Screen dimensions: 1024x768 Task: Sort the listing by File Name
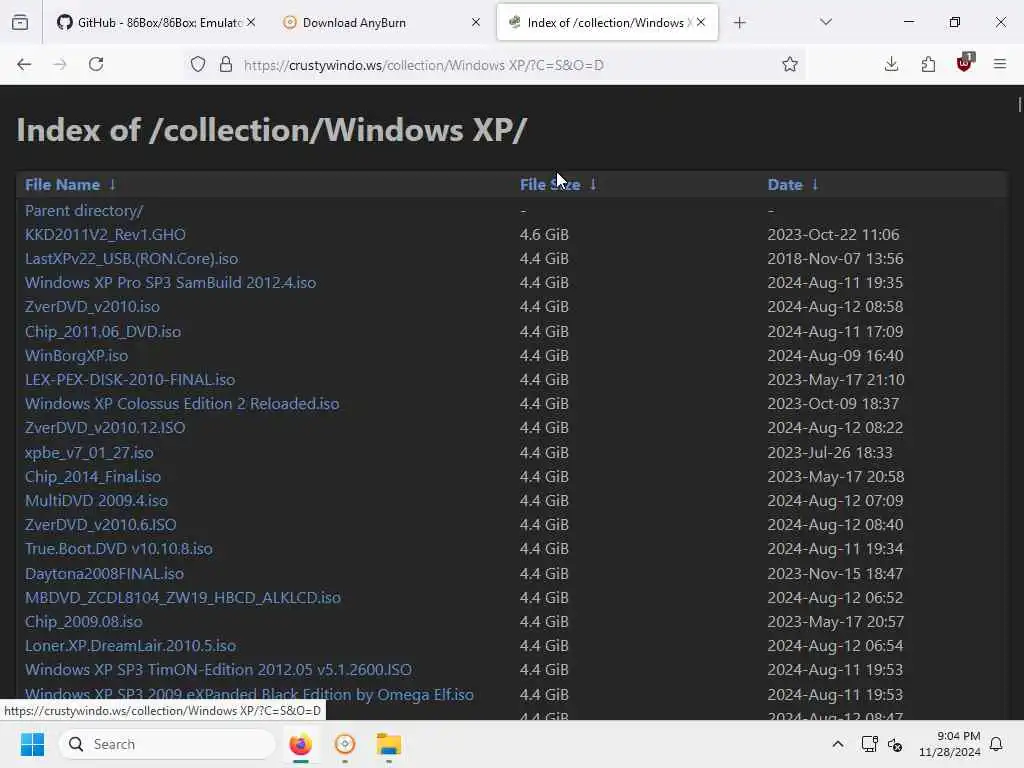[62, 185]
